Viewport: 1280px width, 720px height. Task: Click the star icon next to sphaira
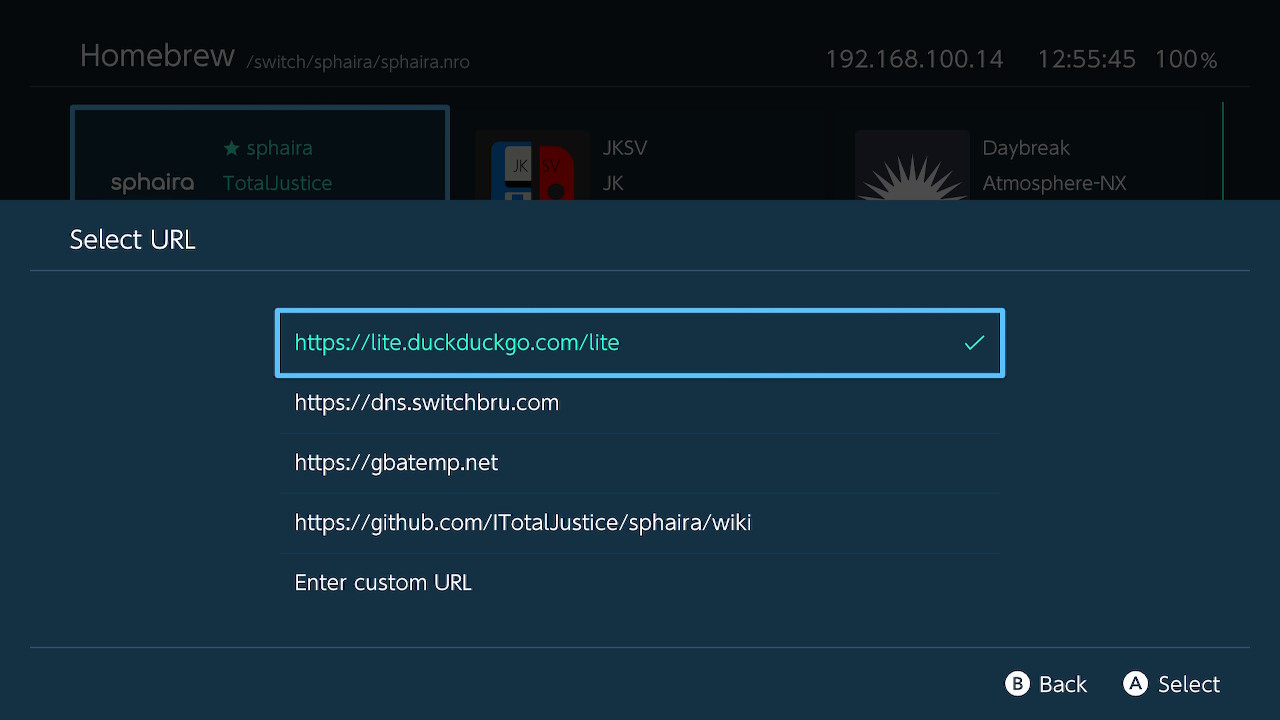(x=232, y=148)
